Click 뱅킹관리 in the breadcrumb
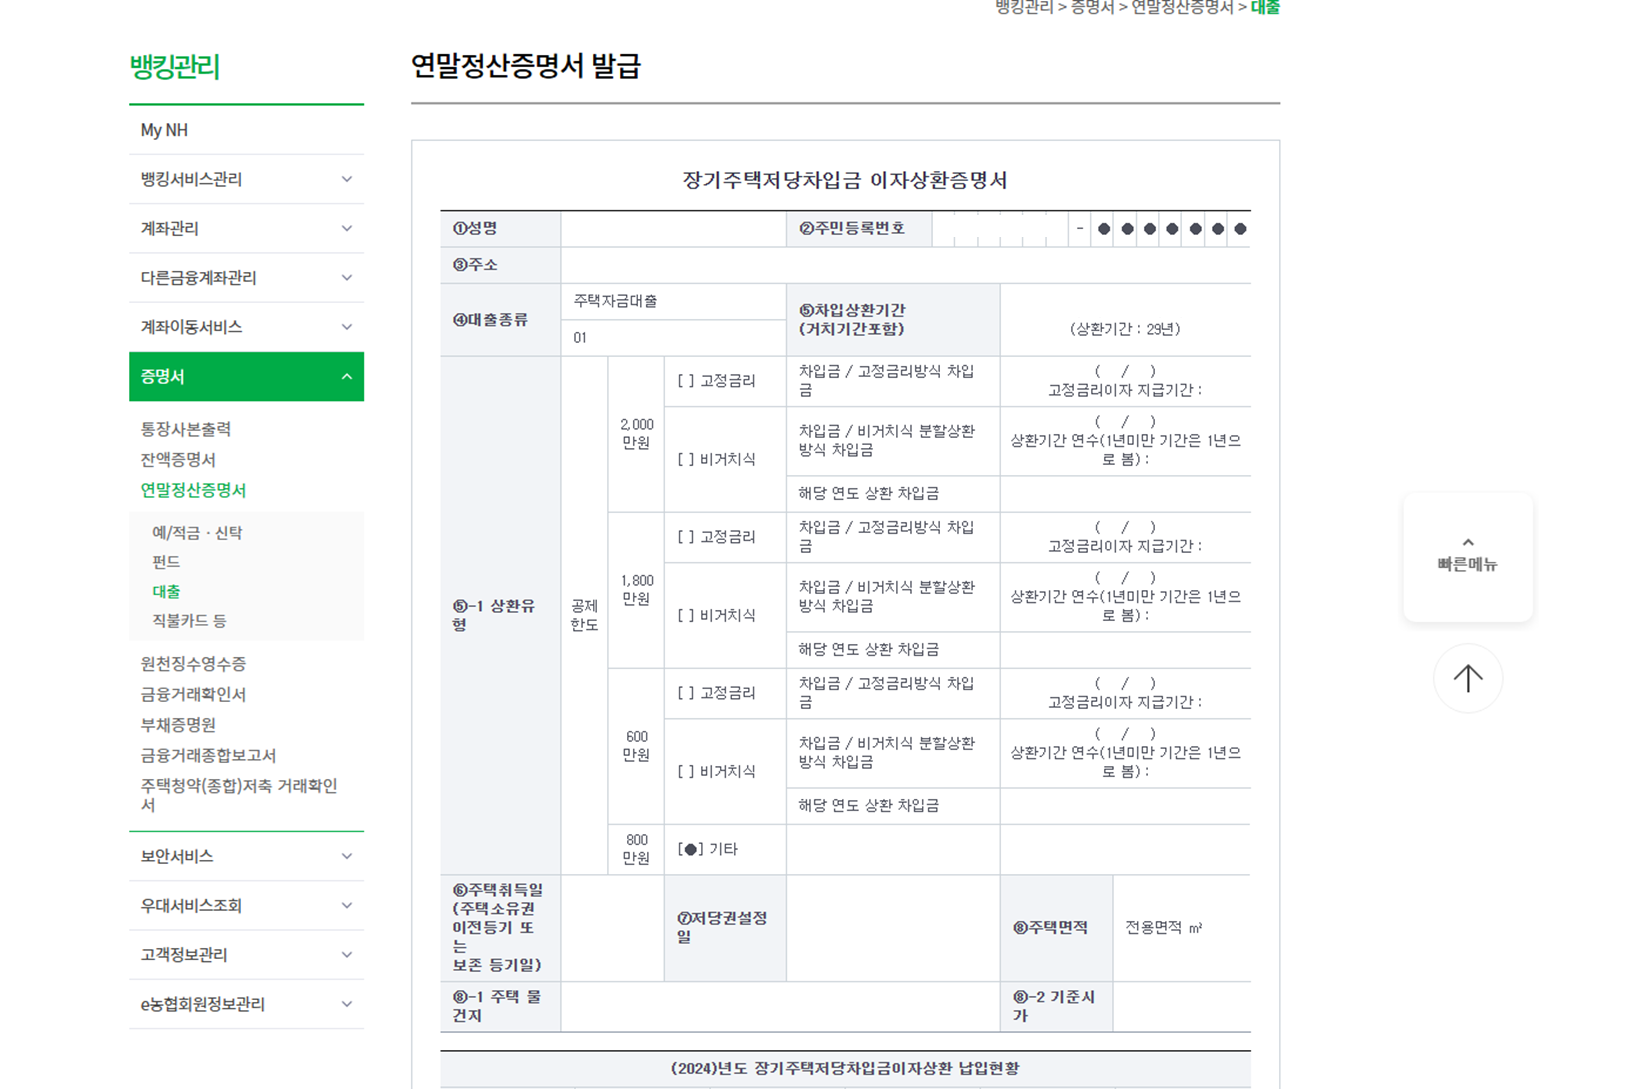This screenshot has height=1089, width=1634. point(1024,7)
